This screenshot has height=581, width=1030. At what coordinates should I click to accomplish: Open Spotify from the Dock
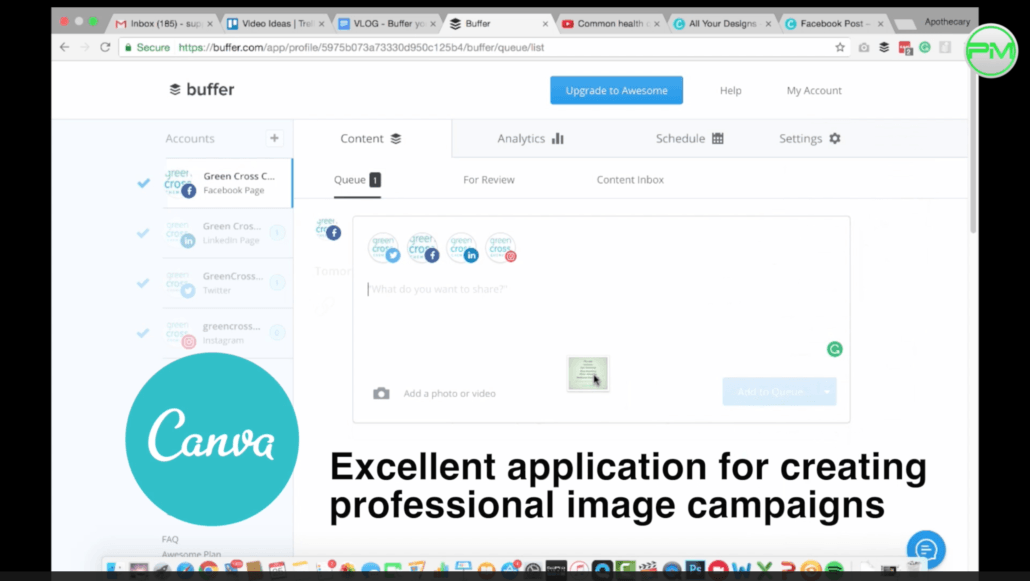[x=834, y=569]
